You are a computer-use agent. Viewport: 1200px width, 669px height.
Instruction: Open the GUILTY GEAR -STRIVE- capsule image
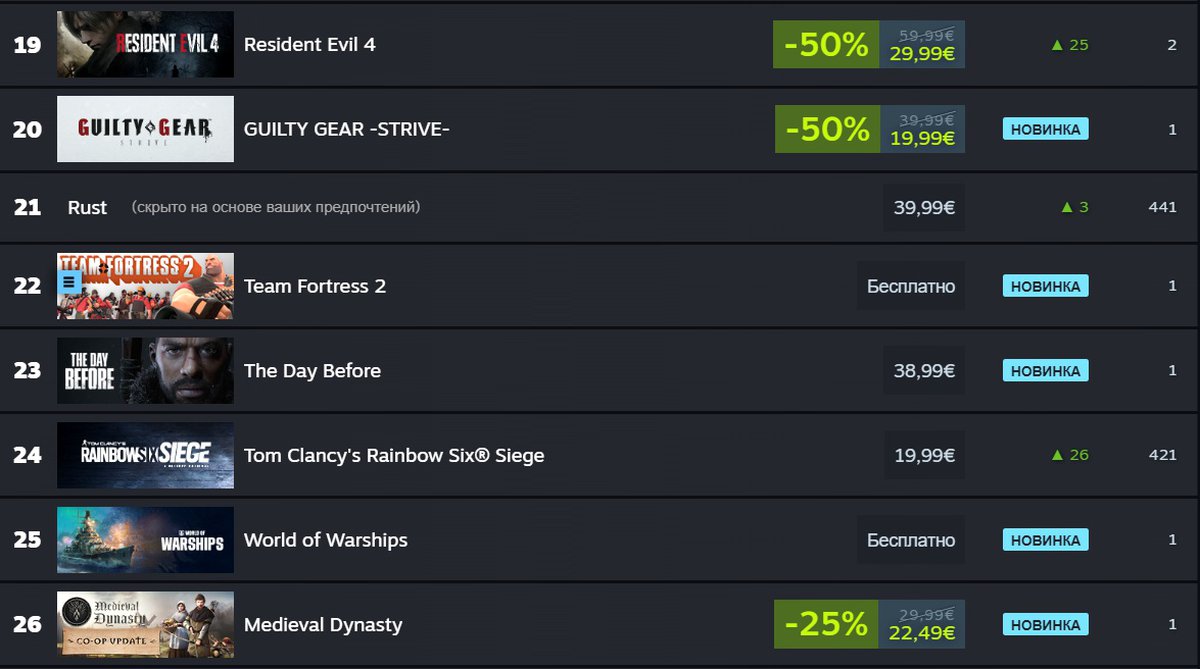click(x=145, y=129)
